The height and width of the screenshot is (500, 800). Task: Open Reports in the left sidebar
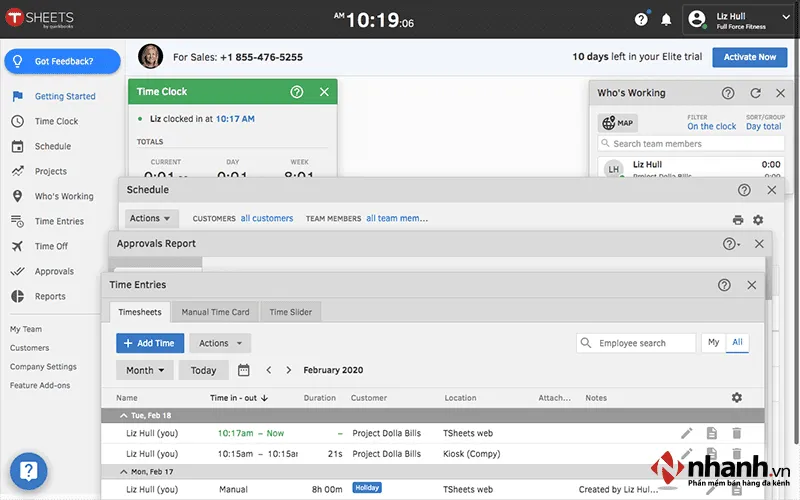point(50,296)
